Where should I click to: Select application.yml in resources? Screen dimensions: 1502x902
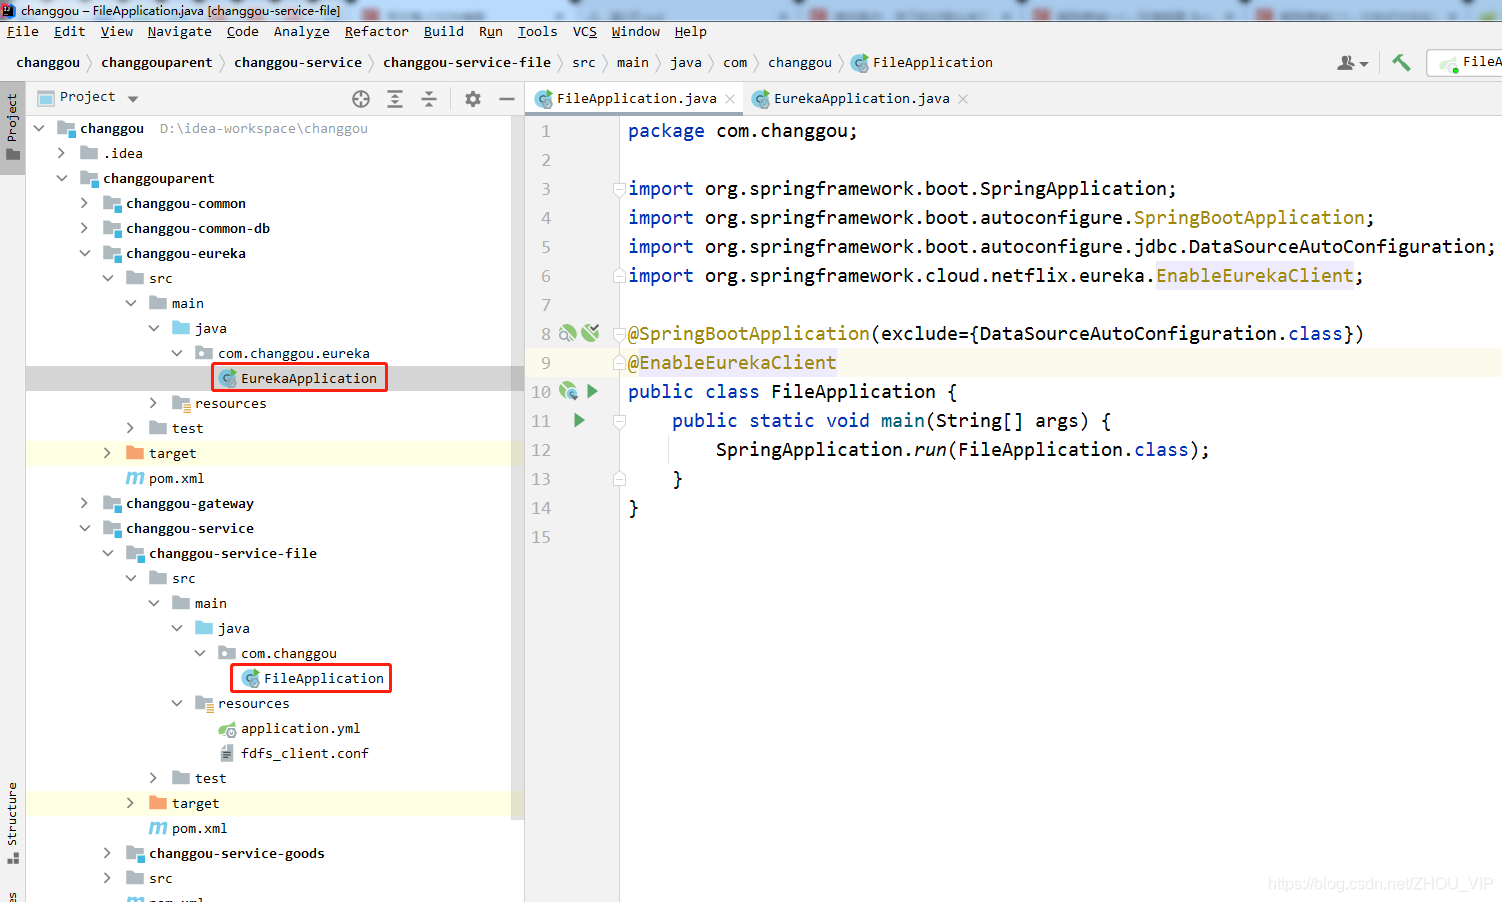[300, 728]
